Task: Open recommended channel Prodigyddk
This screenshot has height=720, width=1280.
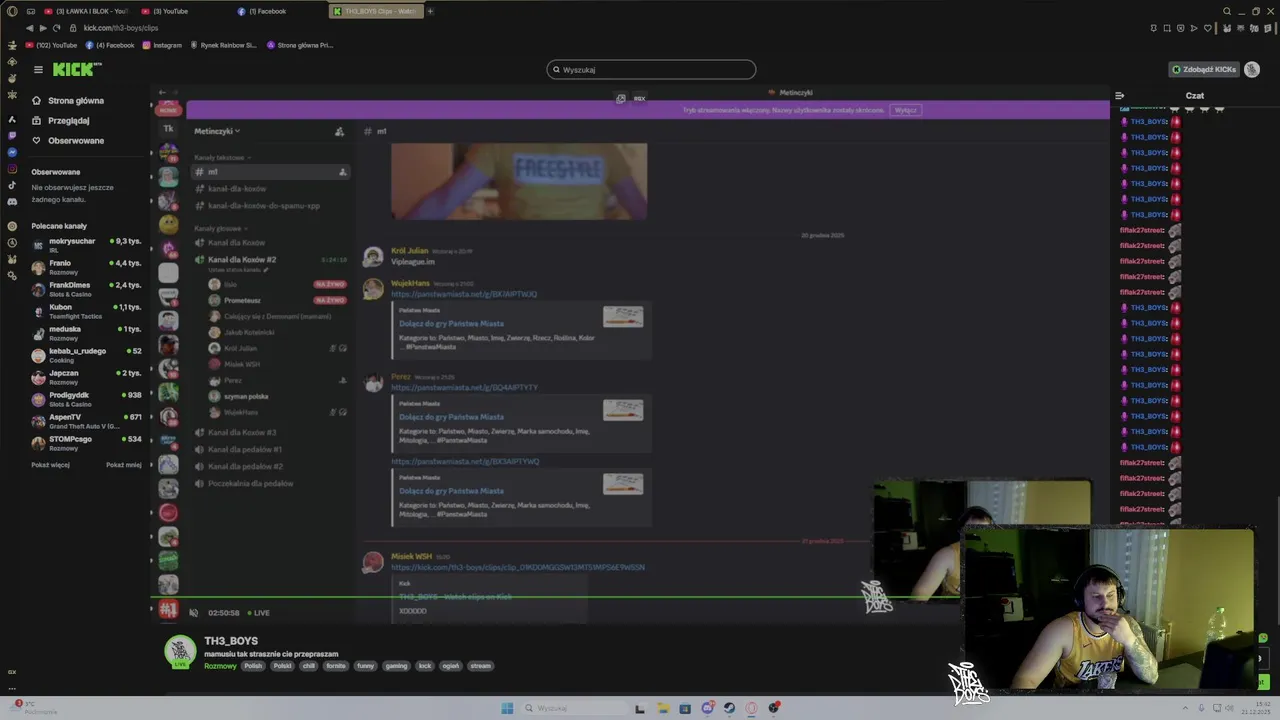Action: (87, 397)
